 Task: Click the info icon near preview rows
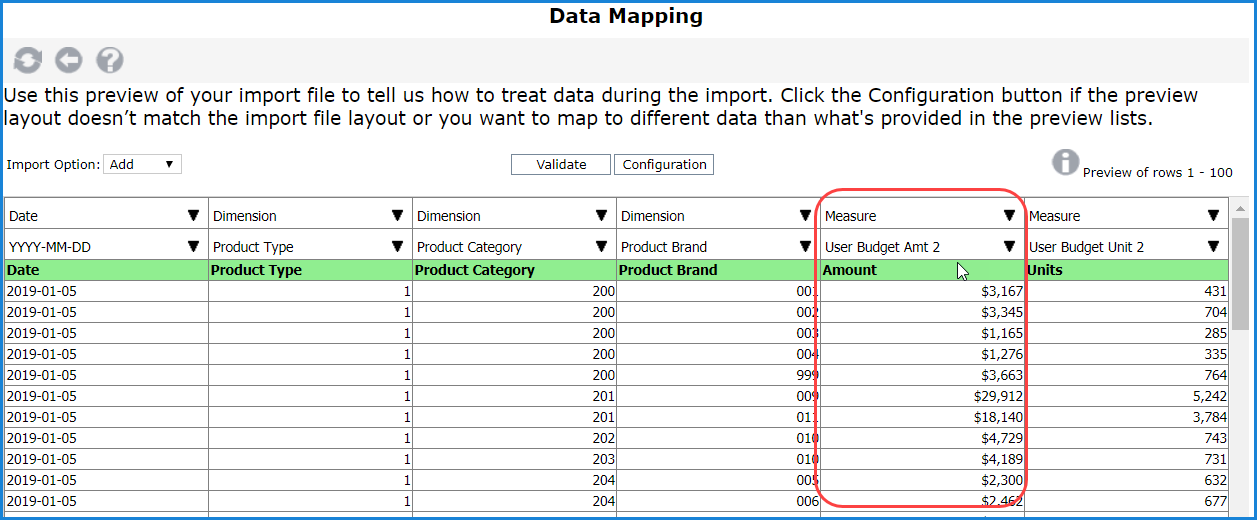1066,162
